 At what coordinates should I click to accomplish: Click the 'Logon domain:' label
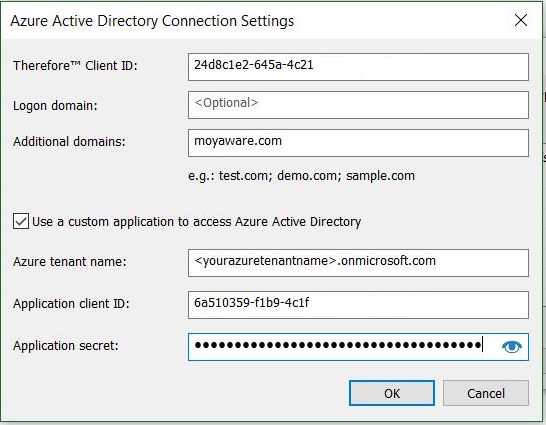[55, 105]
